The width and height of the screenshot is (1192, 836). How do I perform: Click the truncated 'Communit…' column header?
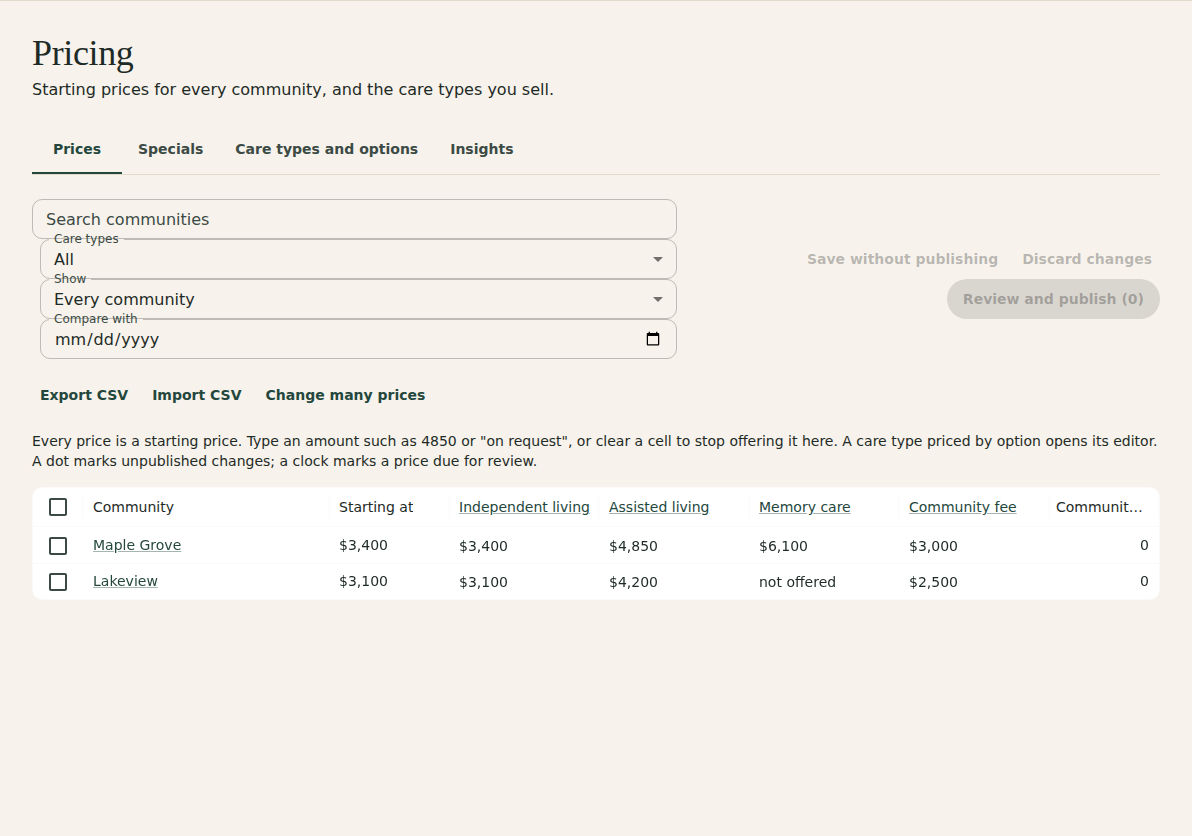(x=1098, y=507)
